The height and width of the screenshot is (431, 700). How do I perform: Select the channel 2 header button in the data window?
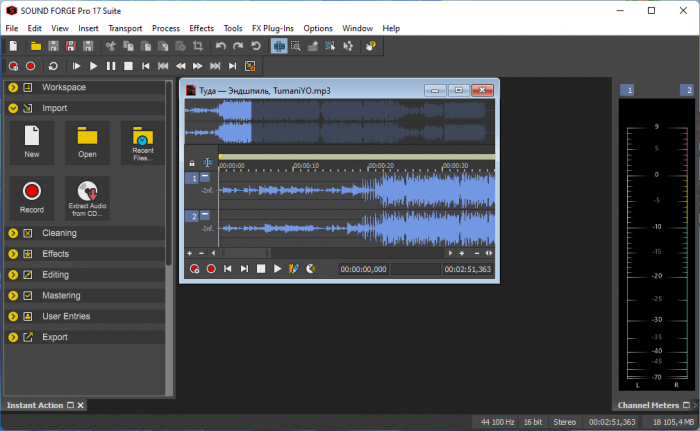point(192,216)
